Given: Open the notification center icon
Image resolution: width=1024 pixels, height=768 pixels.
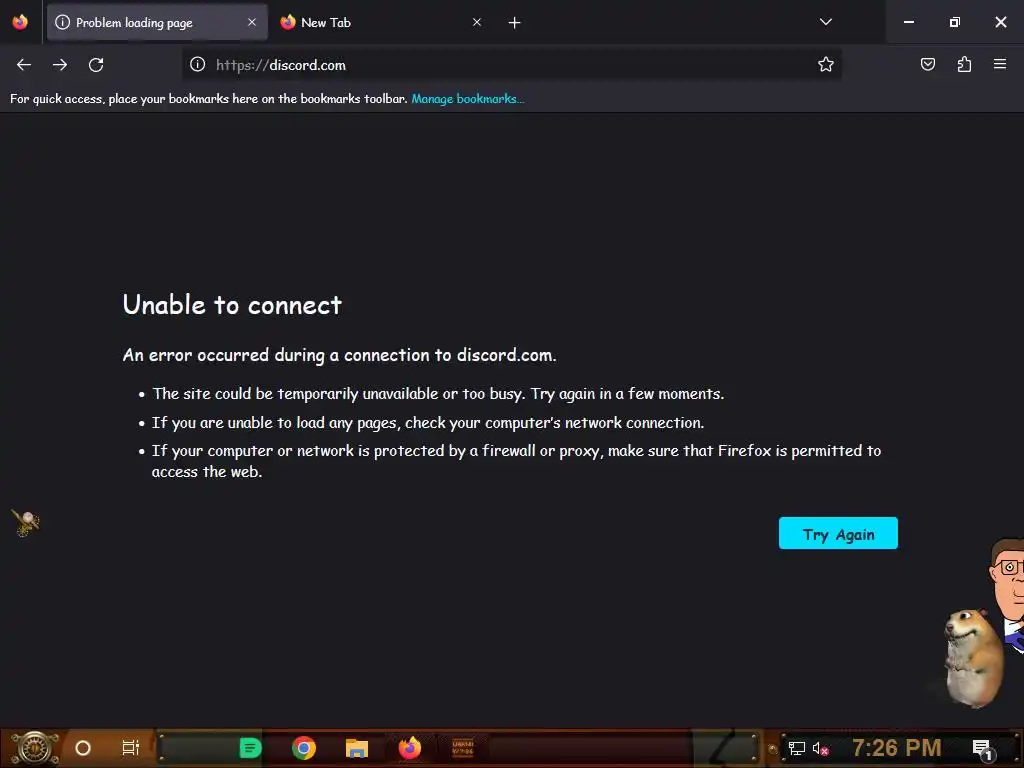Looking at the screenshot, I should click(x=982, y=748).
